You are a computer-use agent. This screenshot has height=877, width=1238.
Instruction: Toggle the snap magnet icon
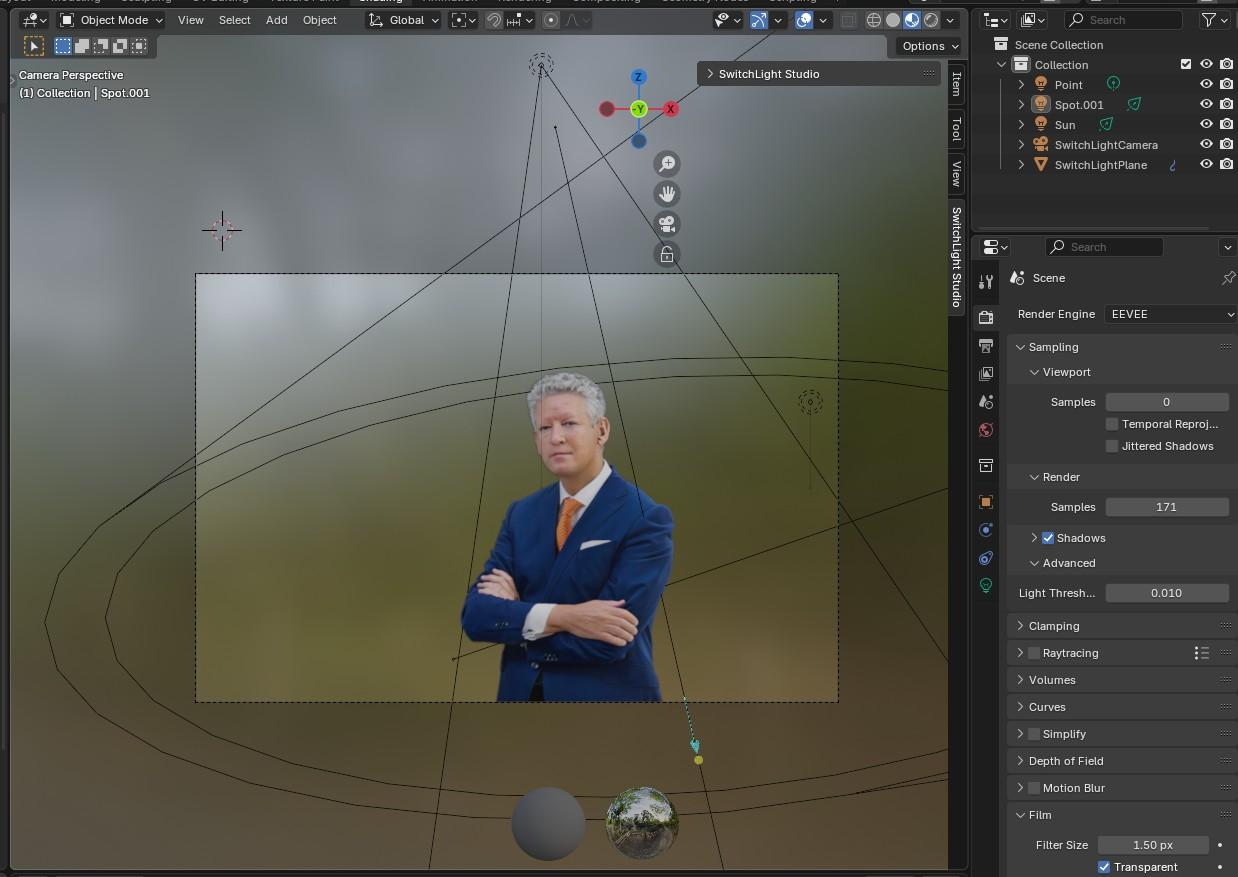[x=494, y=20]
